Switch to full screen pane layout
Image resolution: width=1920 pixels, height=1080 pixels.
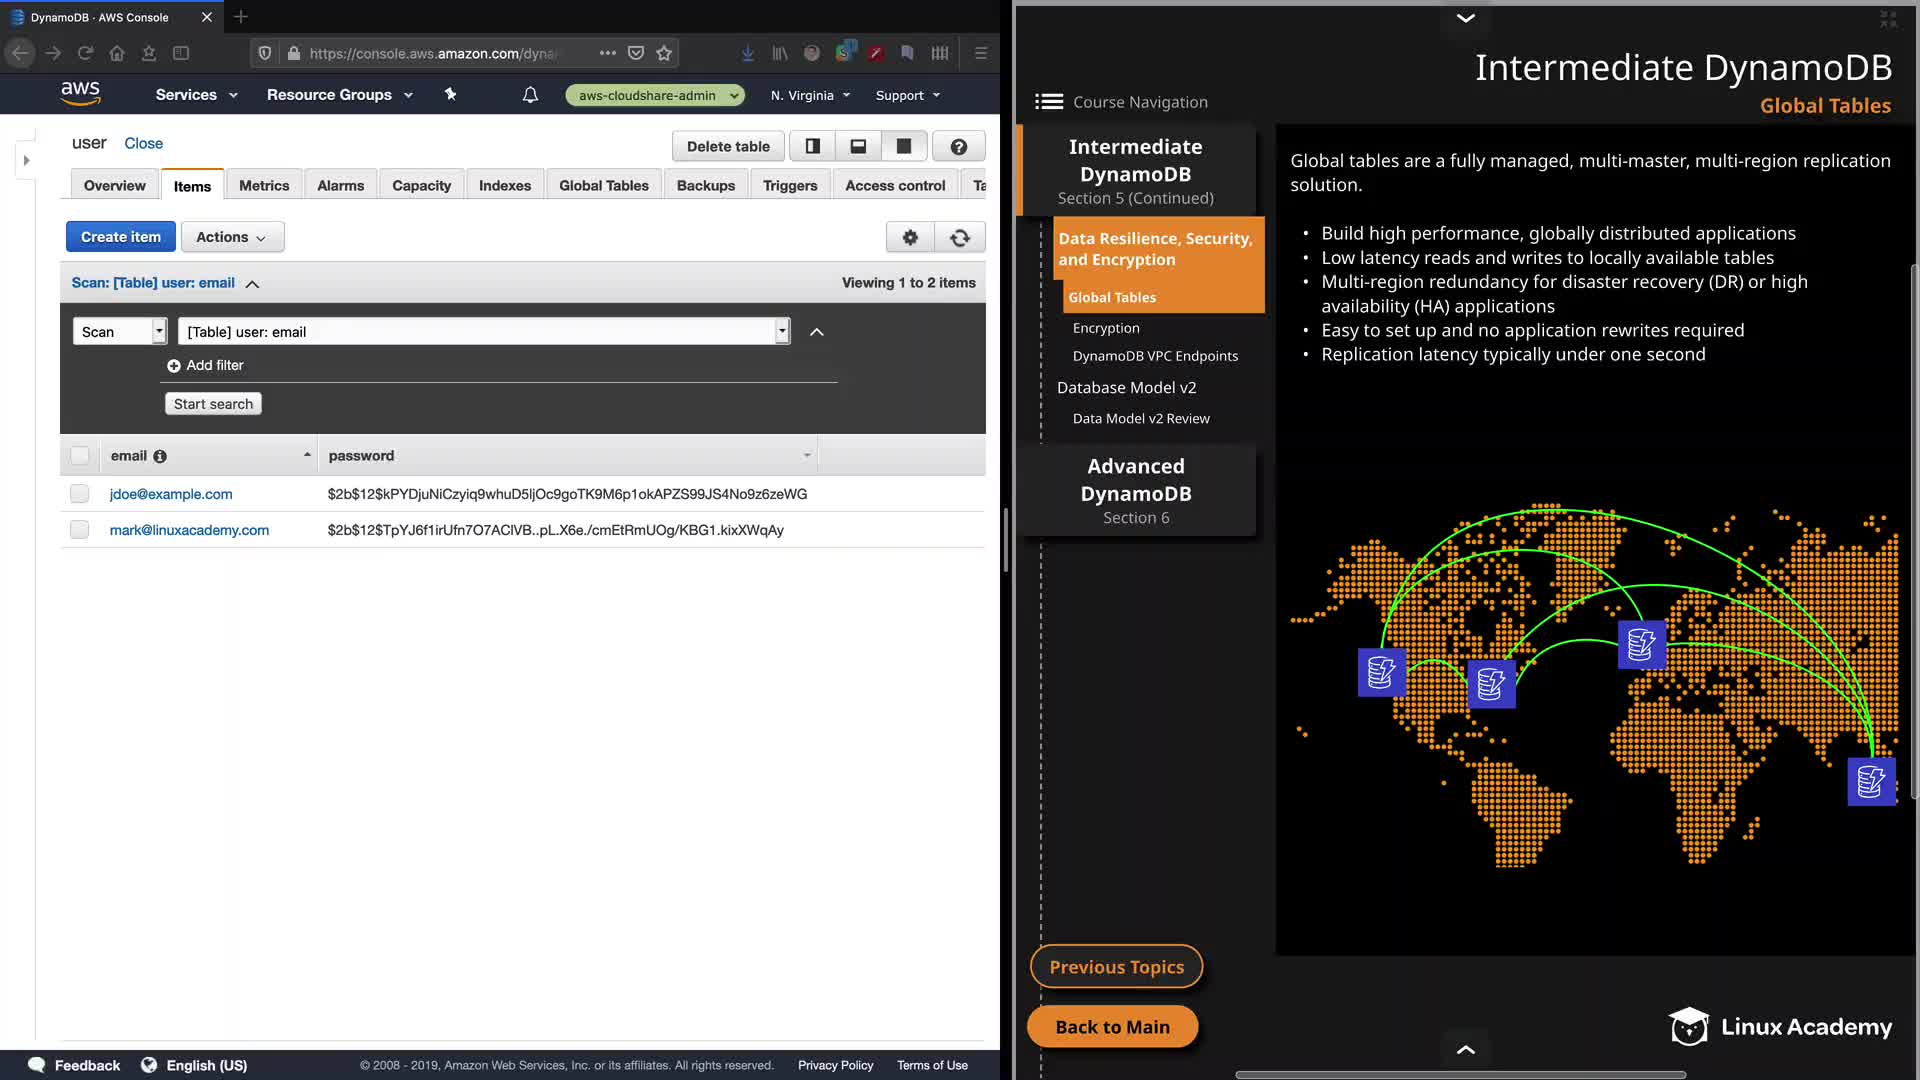coord(904,146)
